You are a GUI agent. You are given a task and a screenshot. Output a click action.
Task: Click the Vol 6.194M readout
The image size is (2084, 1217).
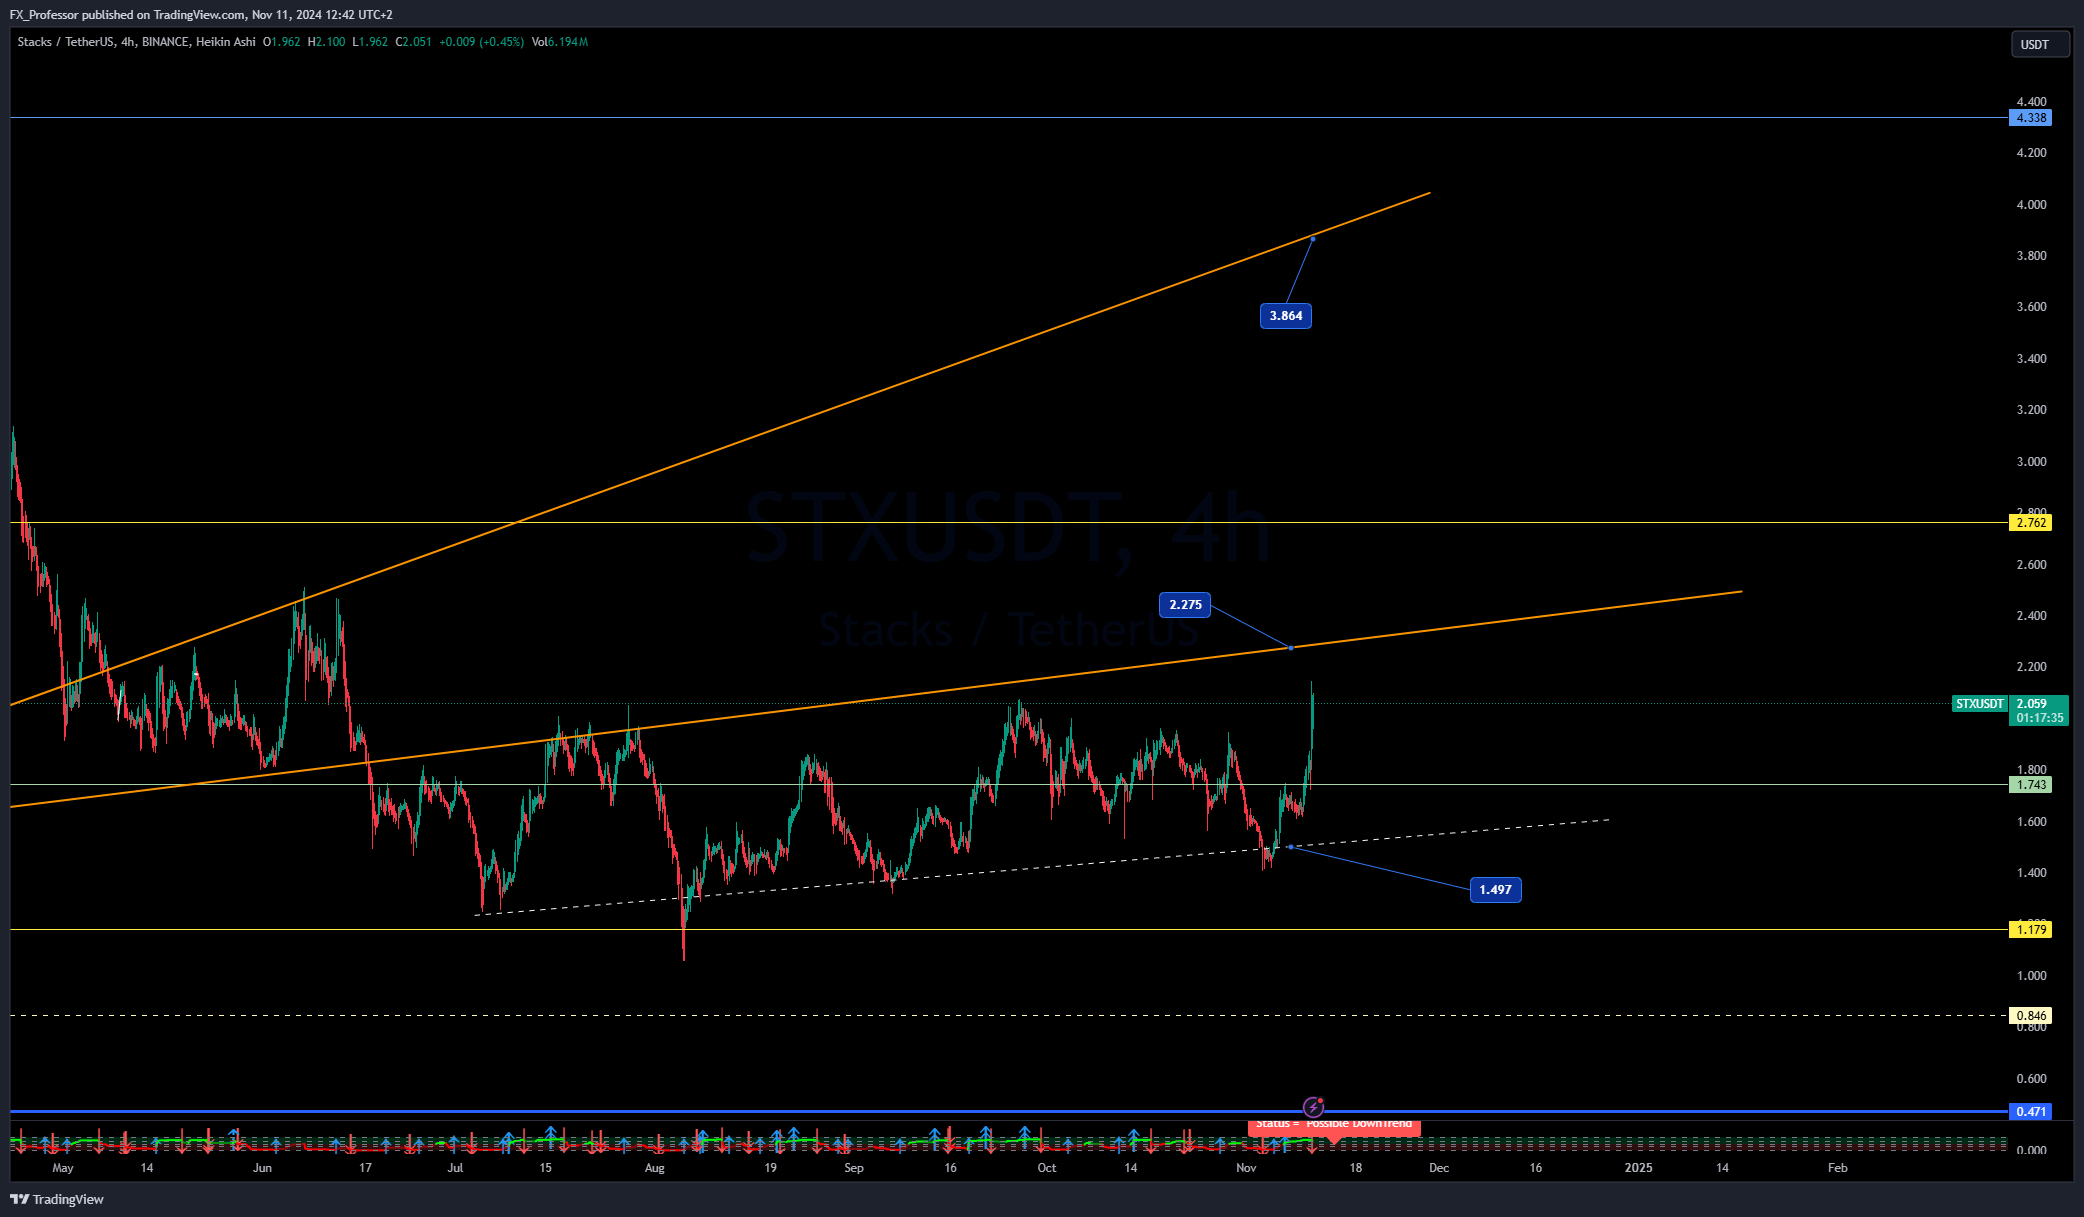pos(560,42)
